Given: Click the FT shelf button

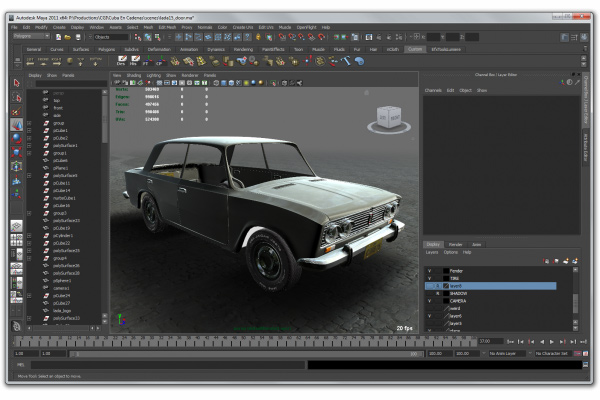Looking at the screenshot, I should pyautogui.click(x=147, y=60).
